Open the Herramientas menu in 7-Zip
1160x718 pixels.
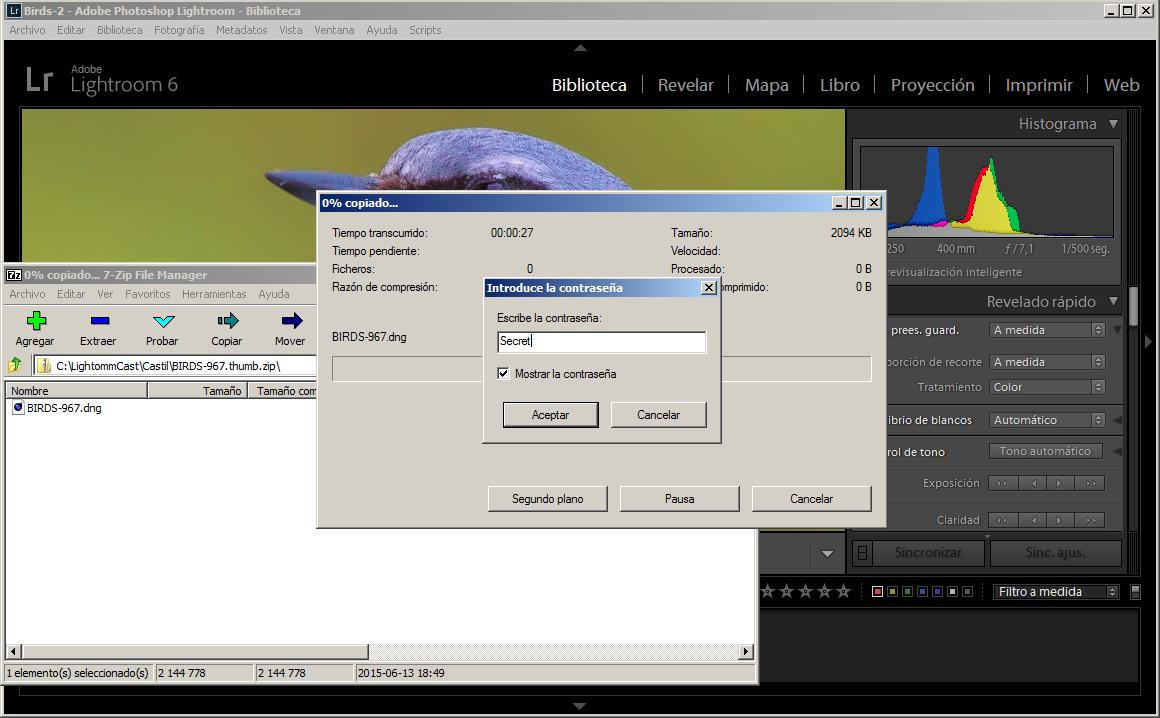[214, 294]
